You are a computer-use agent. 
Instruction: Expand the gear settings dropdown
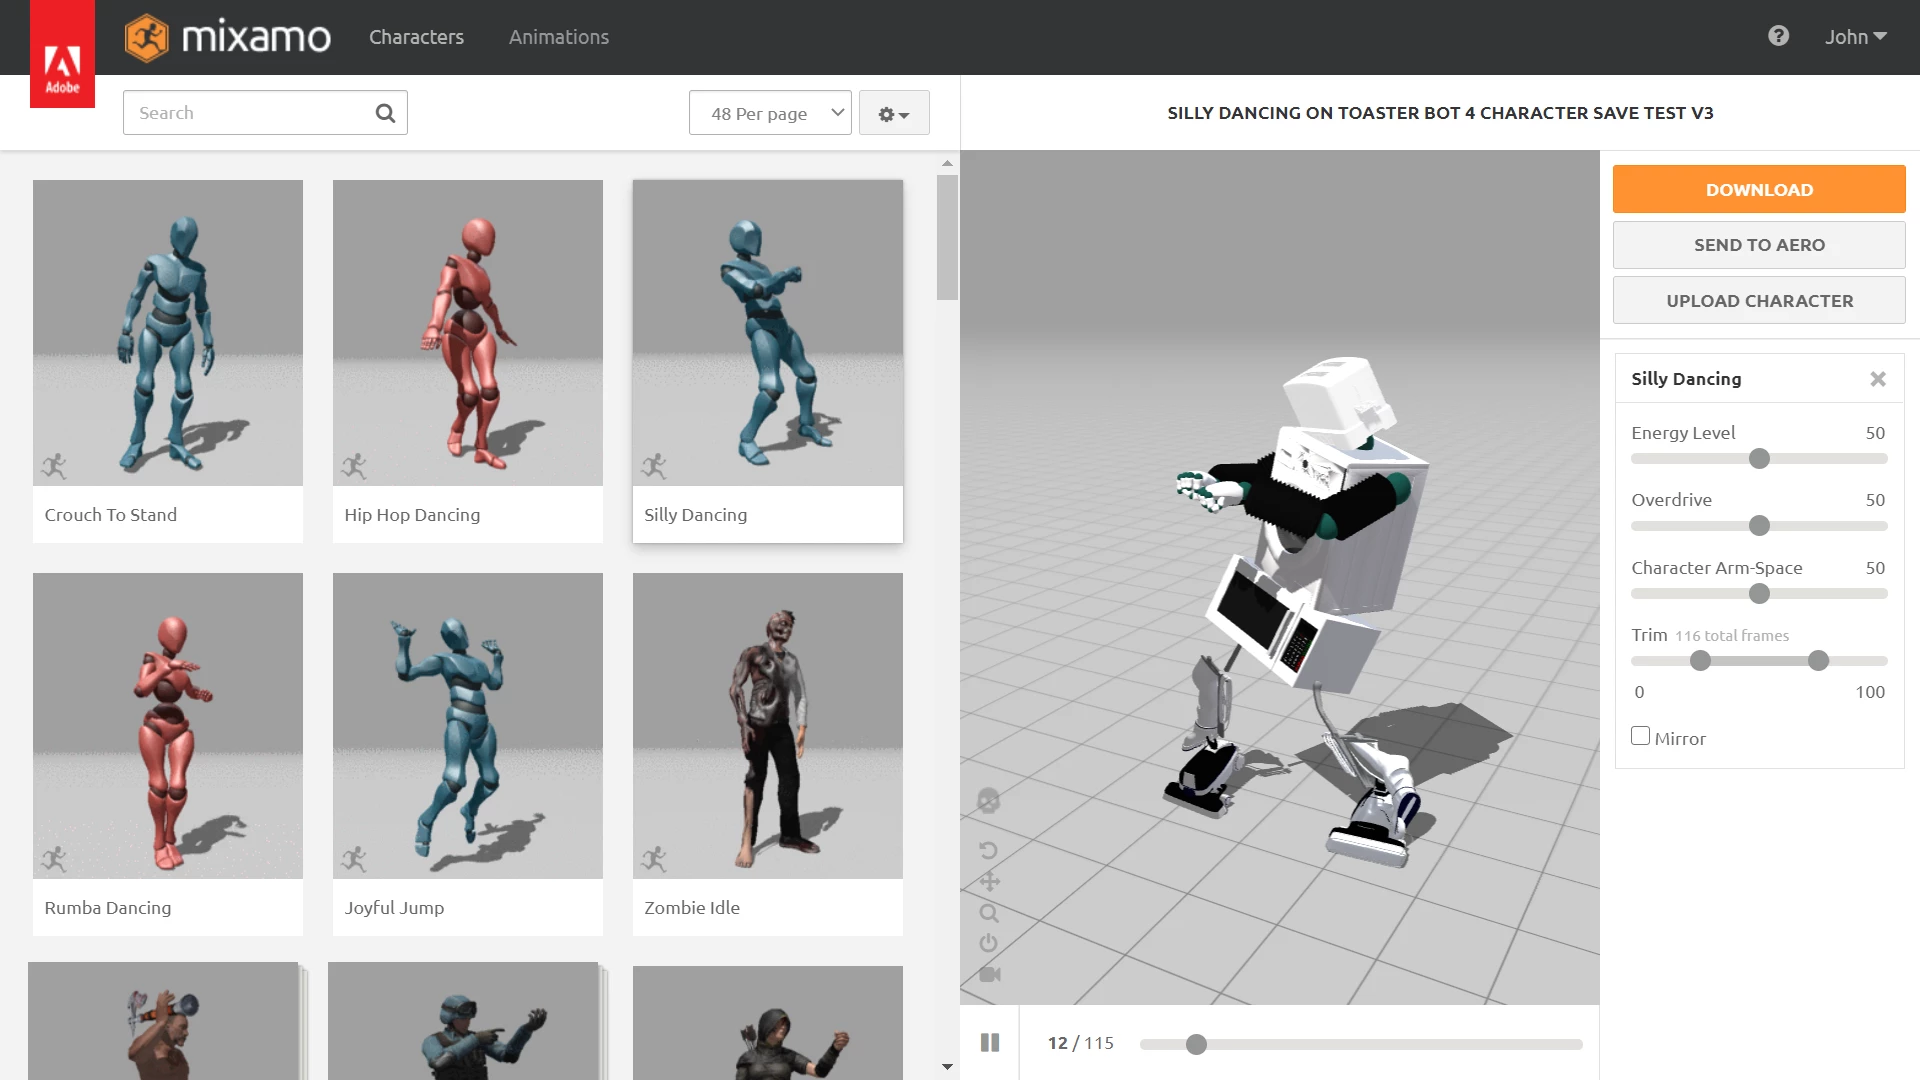(x=893, y=113)
